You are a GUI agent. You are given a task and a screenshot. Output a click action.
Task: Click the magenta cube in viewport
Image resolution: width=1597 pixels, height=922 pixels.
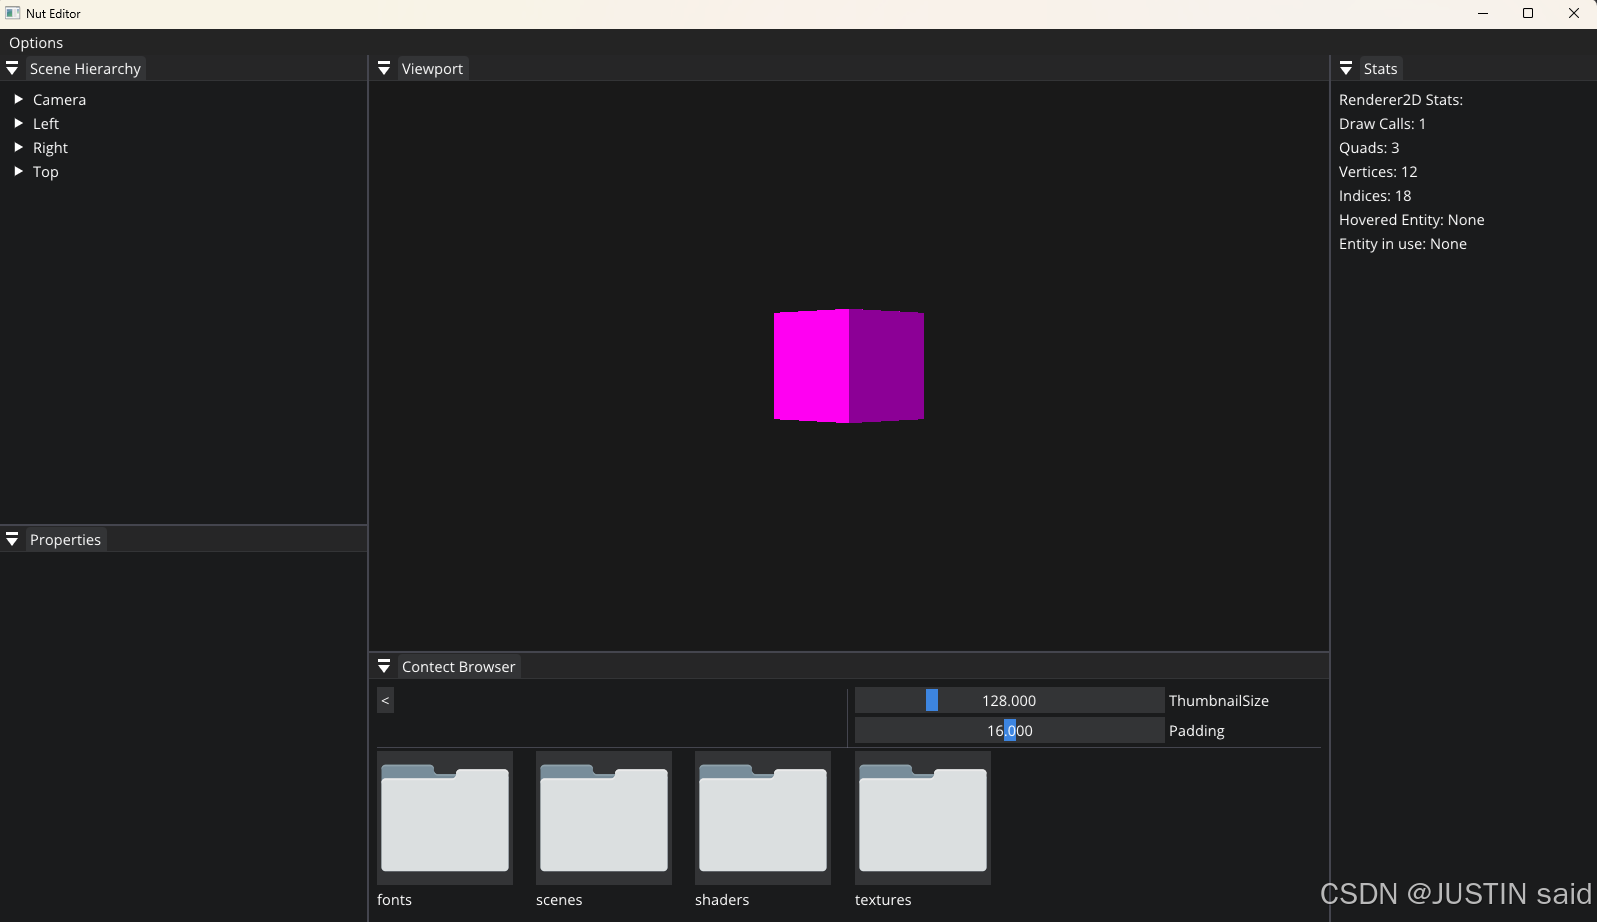click(848, 366)
